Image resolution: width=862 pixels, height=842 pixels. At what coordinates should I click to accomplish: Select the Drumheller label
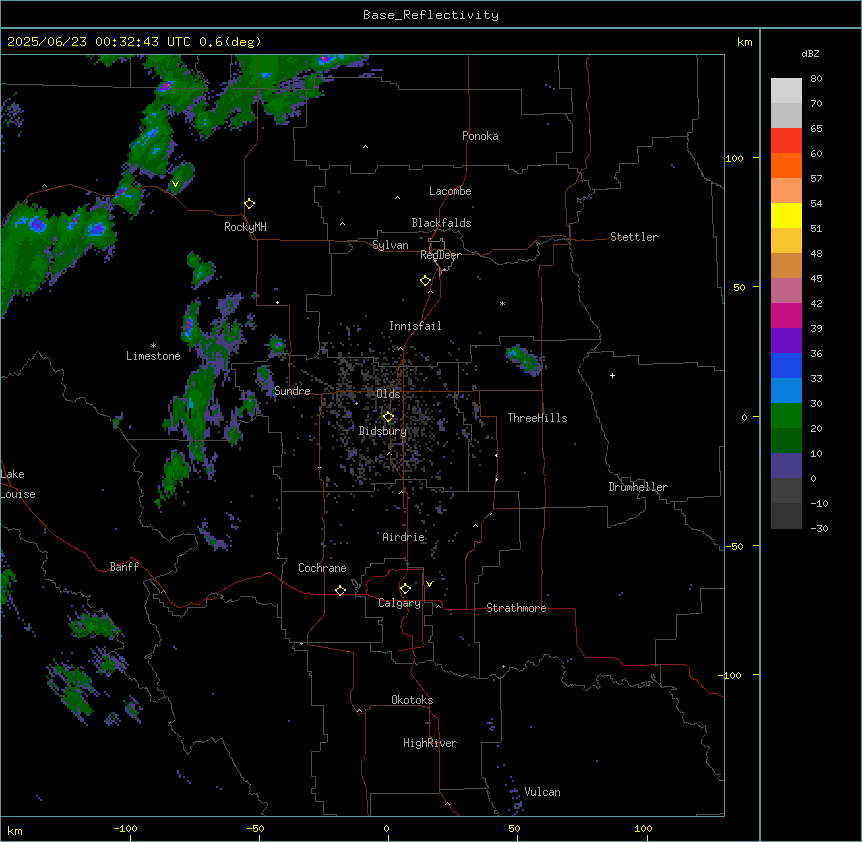click(x=638, y=487)
